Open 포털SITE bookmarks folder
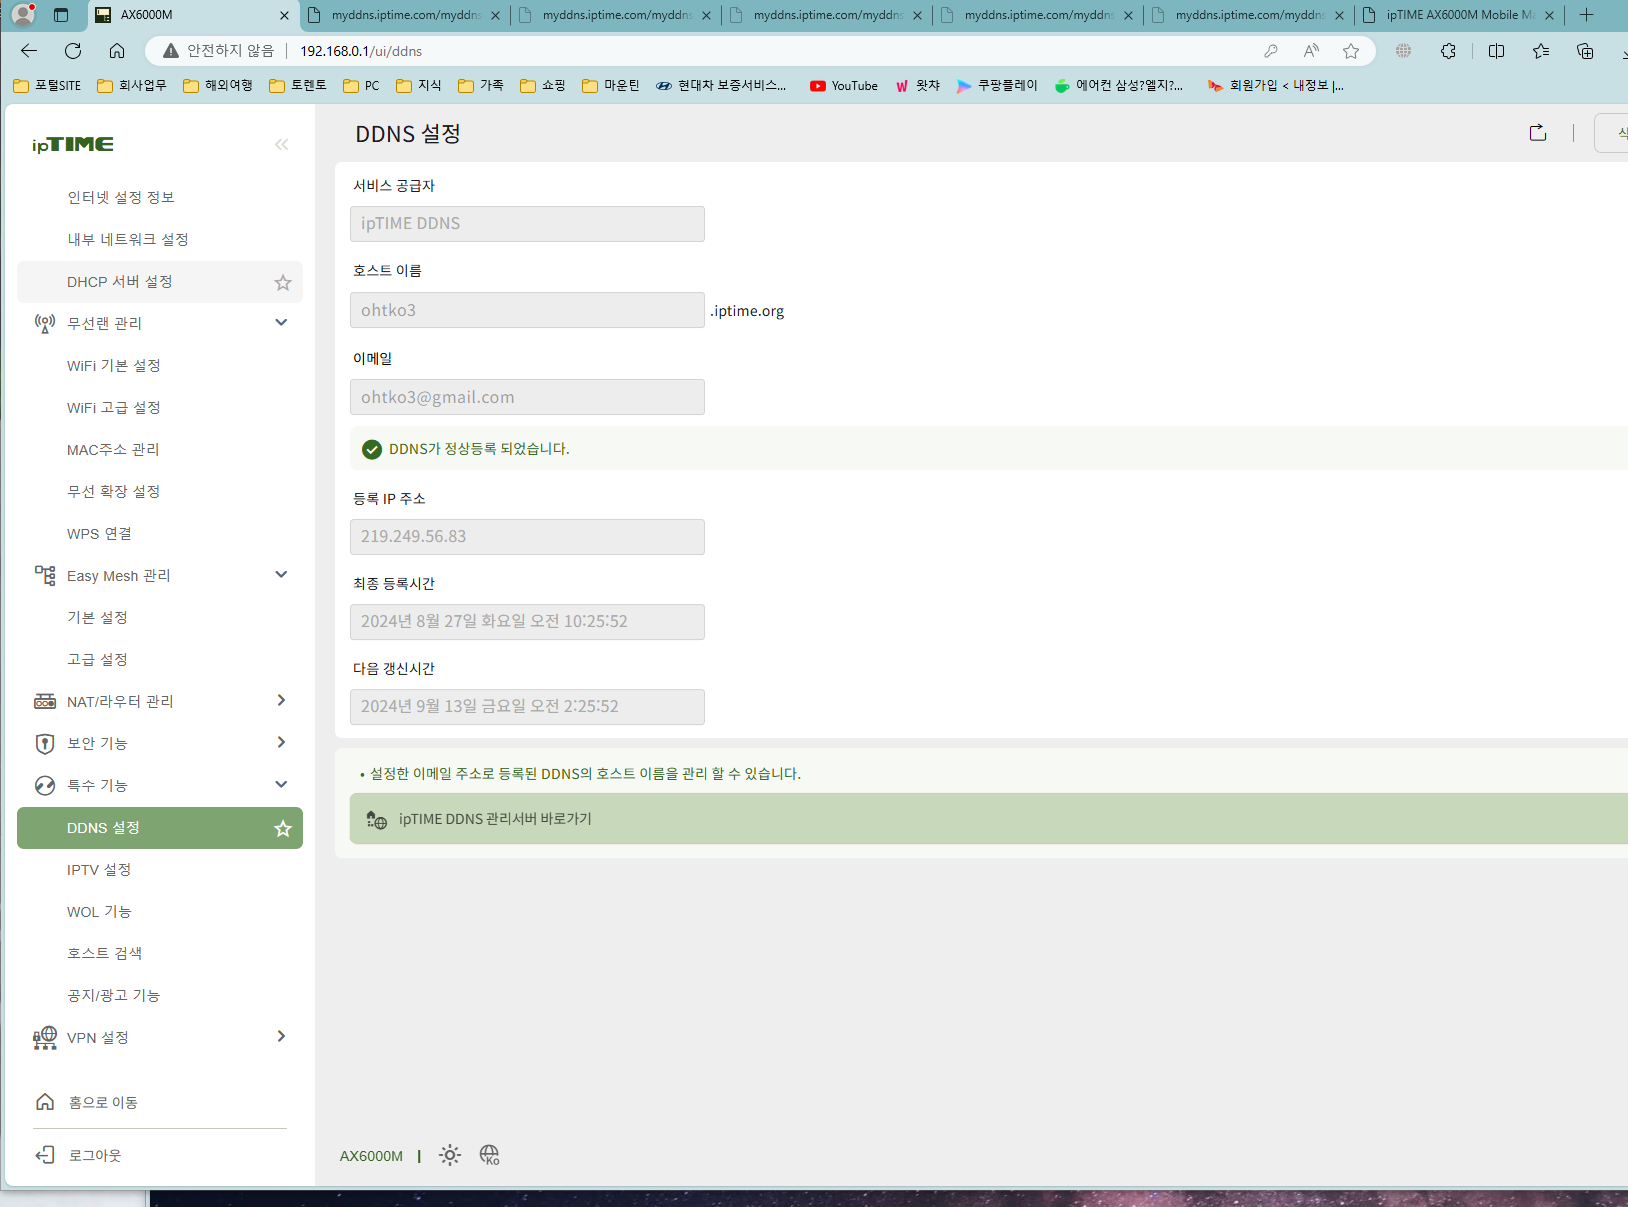 47,86
